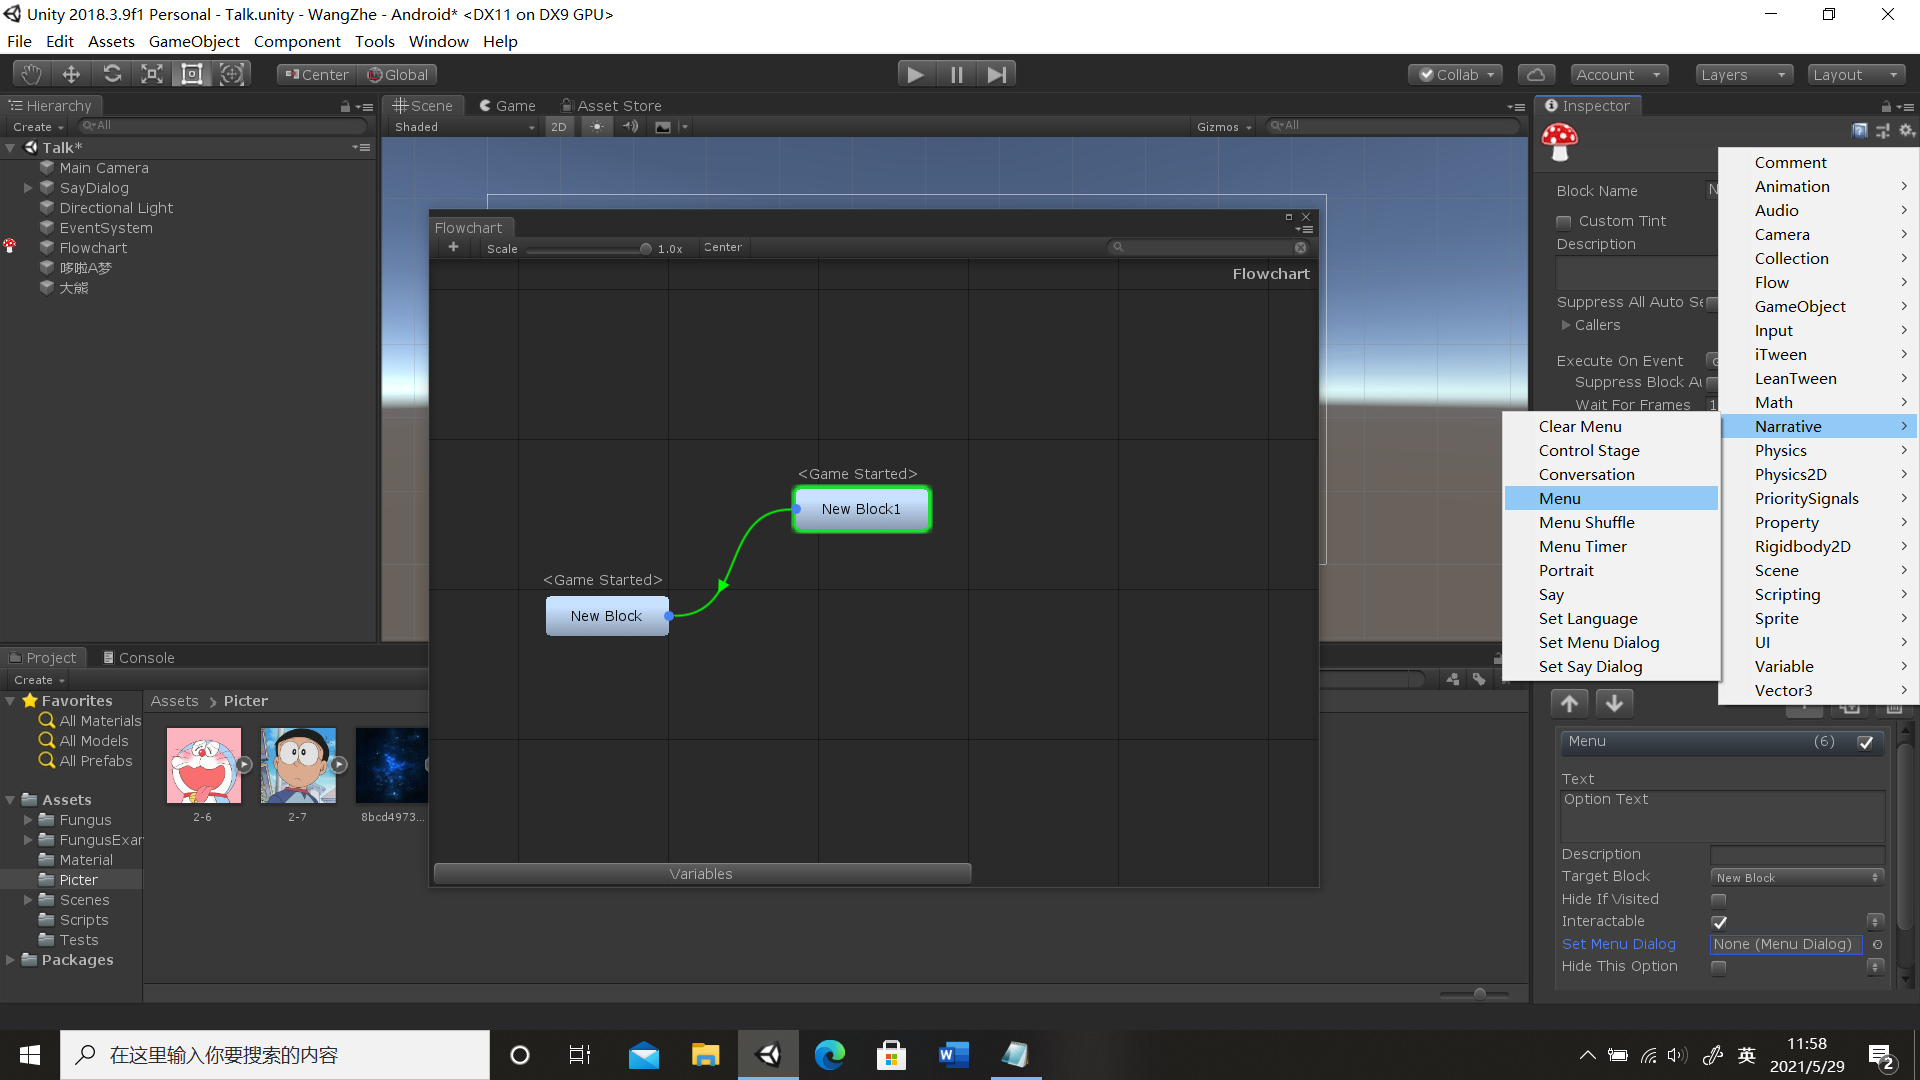Screen dimensions: 1920x1080
Task: Toggle the Custom Tint checkbox
Action: pos(1564,222)
